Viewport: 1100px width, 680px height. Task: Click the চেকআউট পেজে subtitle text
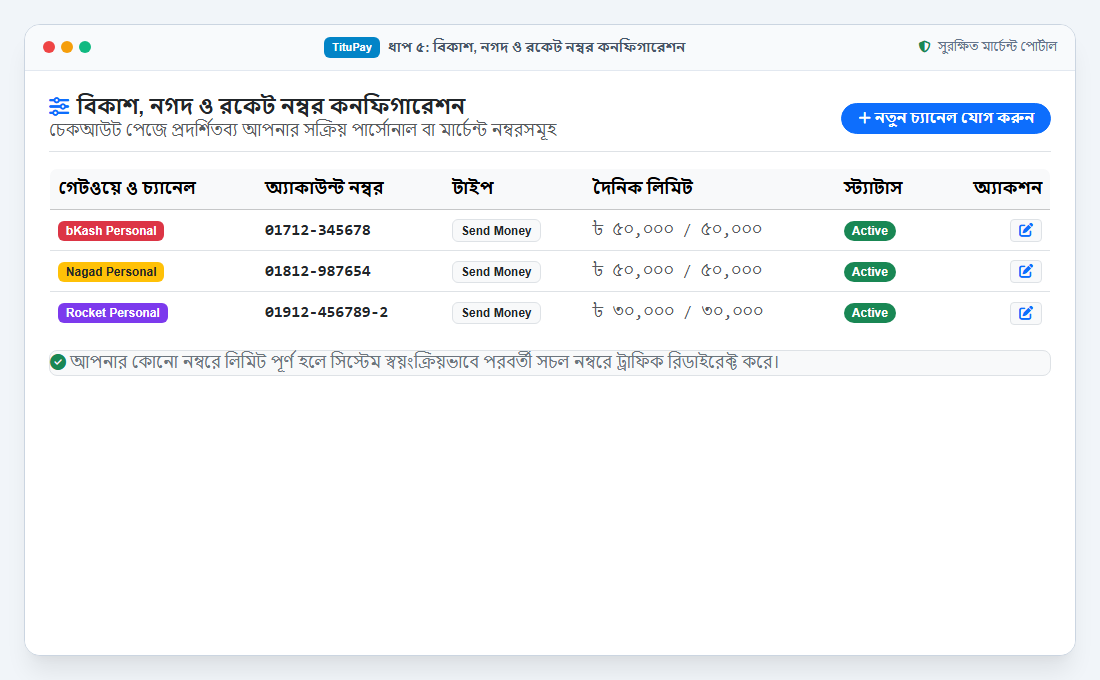click(x=303, y=130)
